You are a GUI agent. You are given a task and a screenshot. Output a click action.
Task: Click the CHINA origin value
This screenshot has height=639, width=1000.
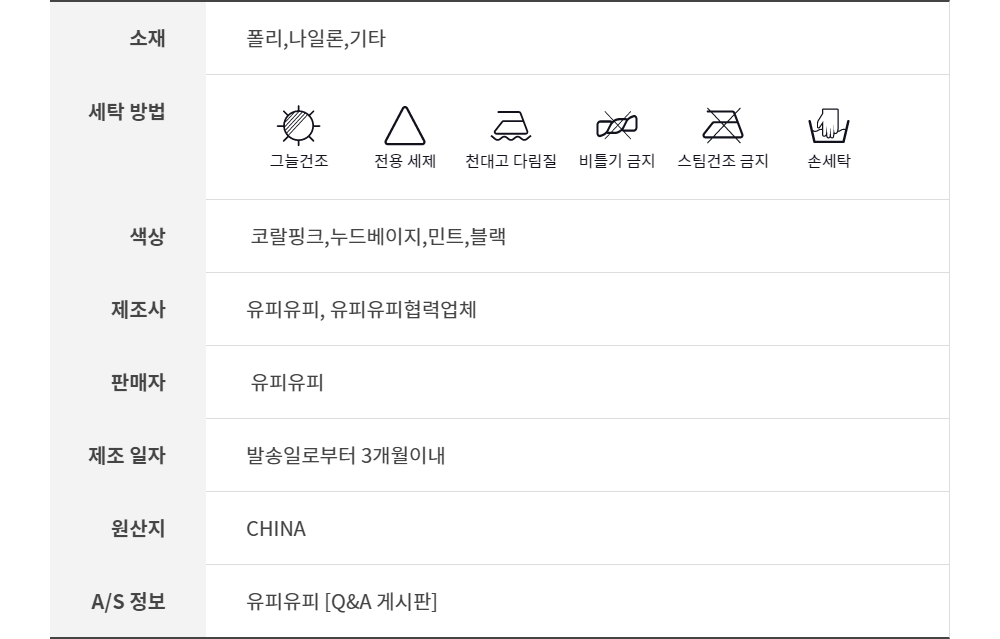coord(276,529)
